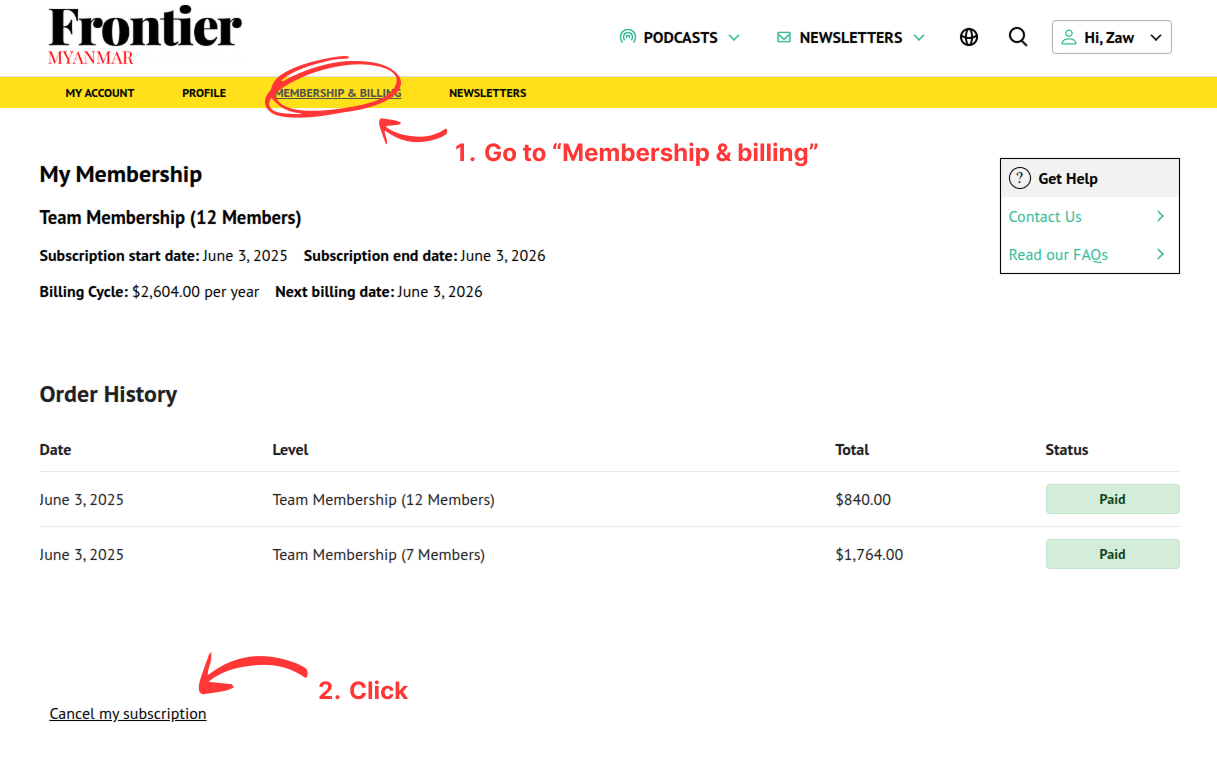This screenshot has width=1217, height=763.
Task: Click the search magnifier icon
Action: 1018,36
